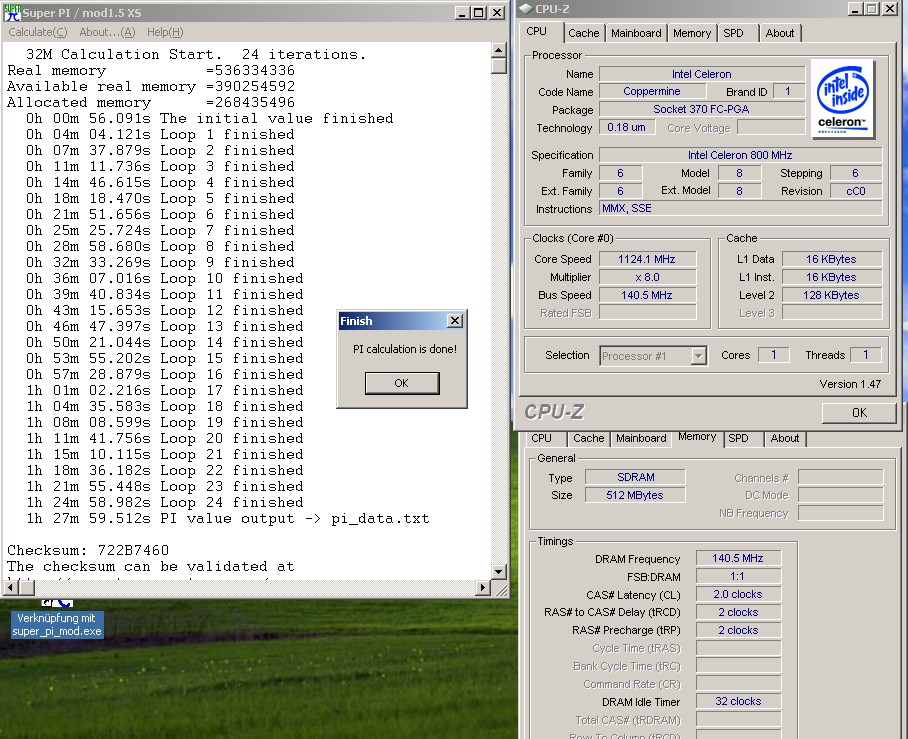Click scroll right arrow in Super PI window
The image size is (908, 739).
pos(483,588)
